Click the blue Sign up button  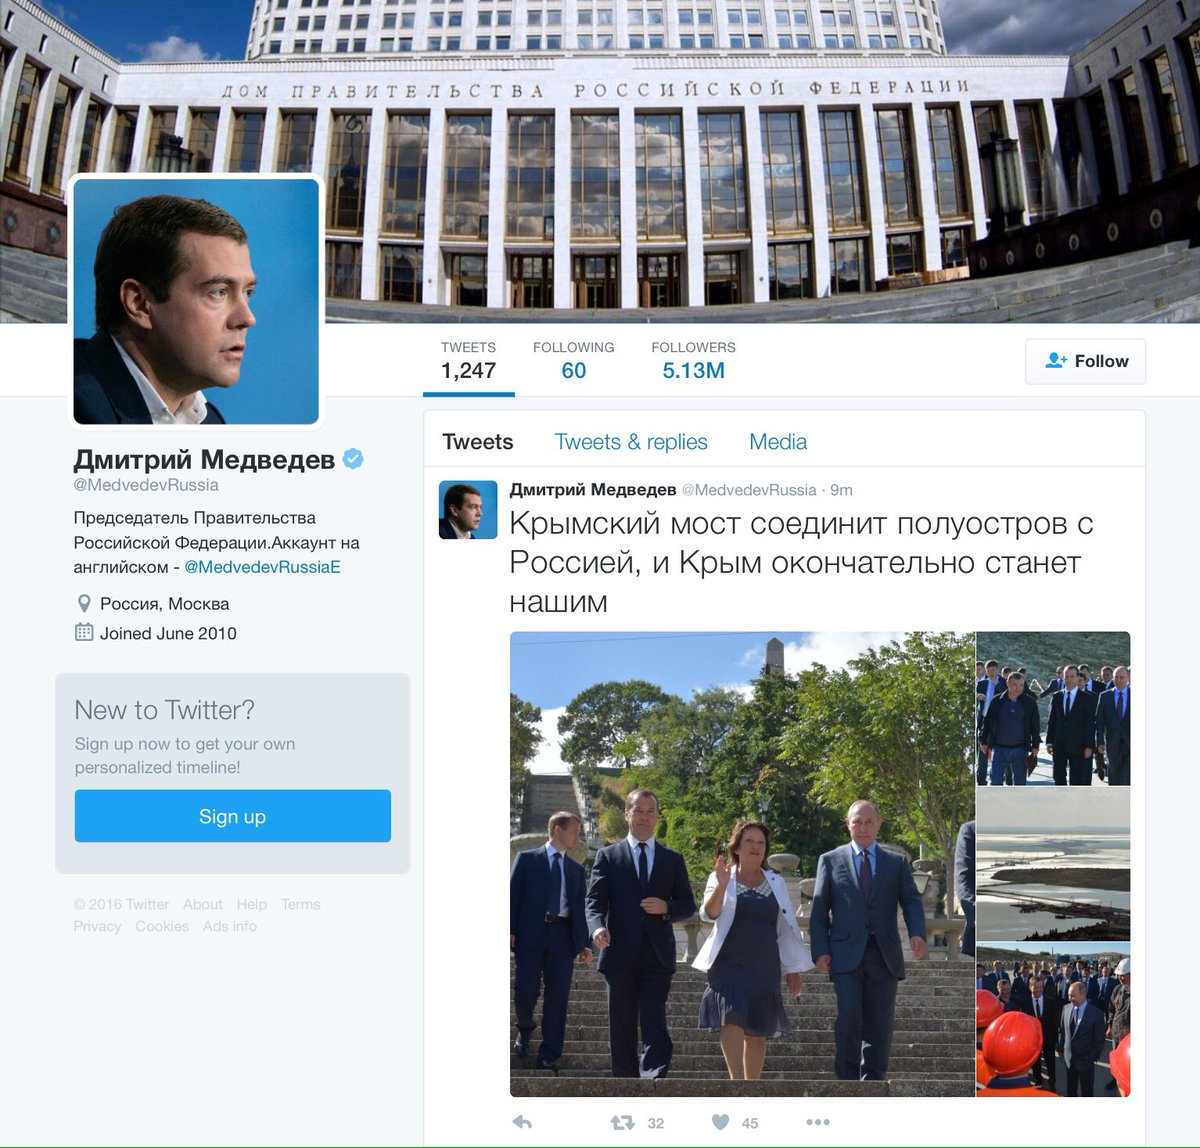[x=233, y=816]
